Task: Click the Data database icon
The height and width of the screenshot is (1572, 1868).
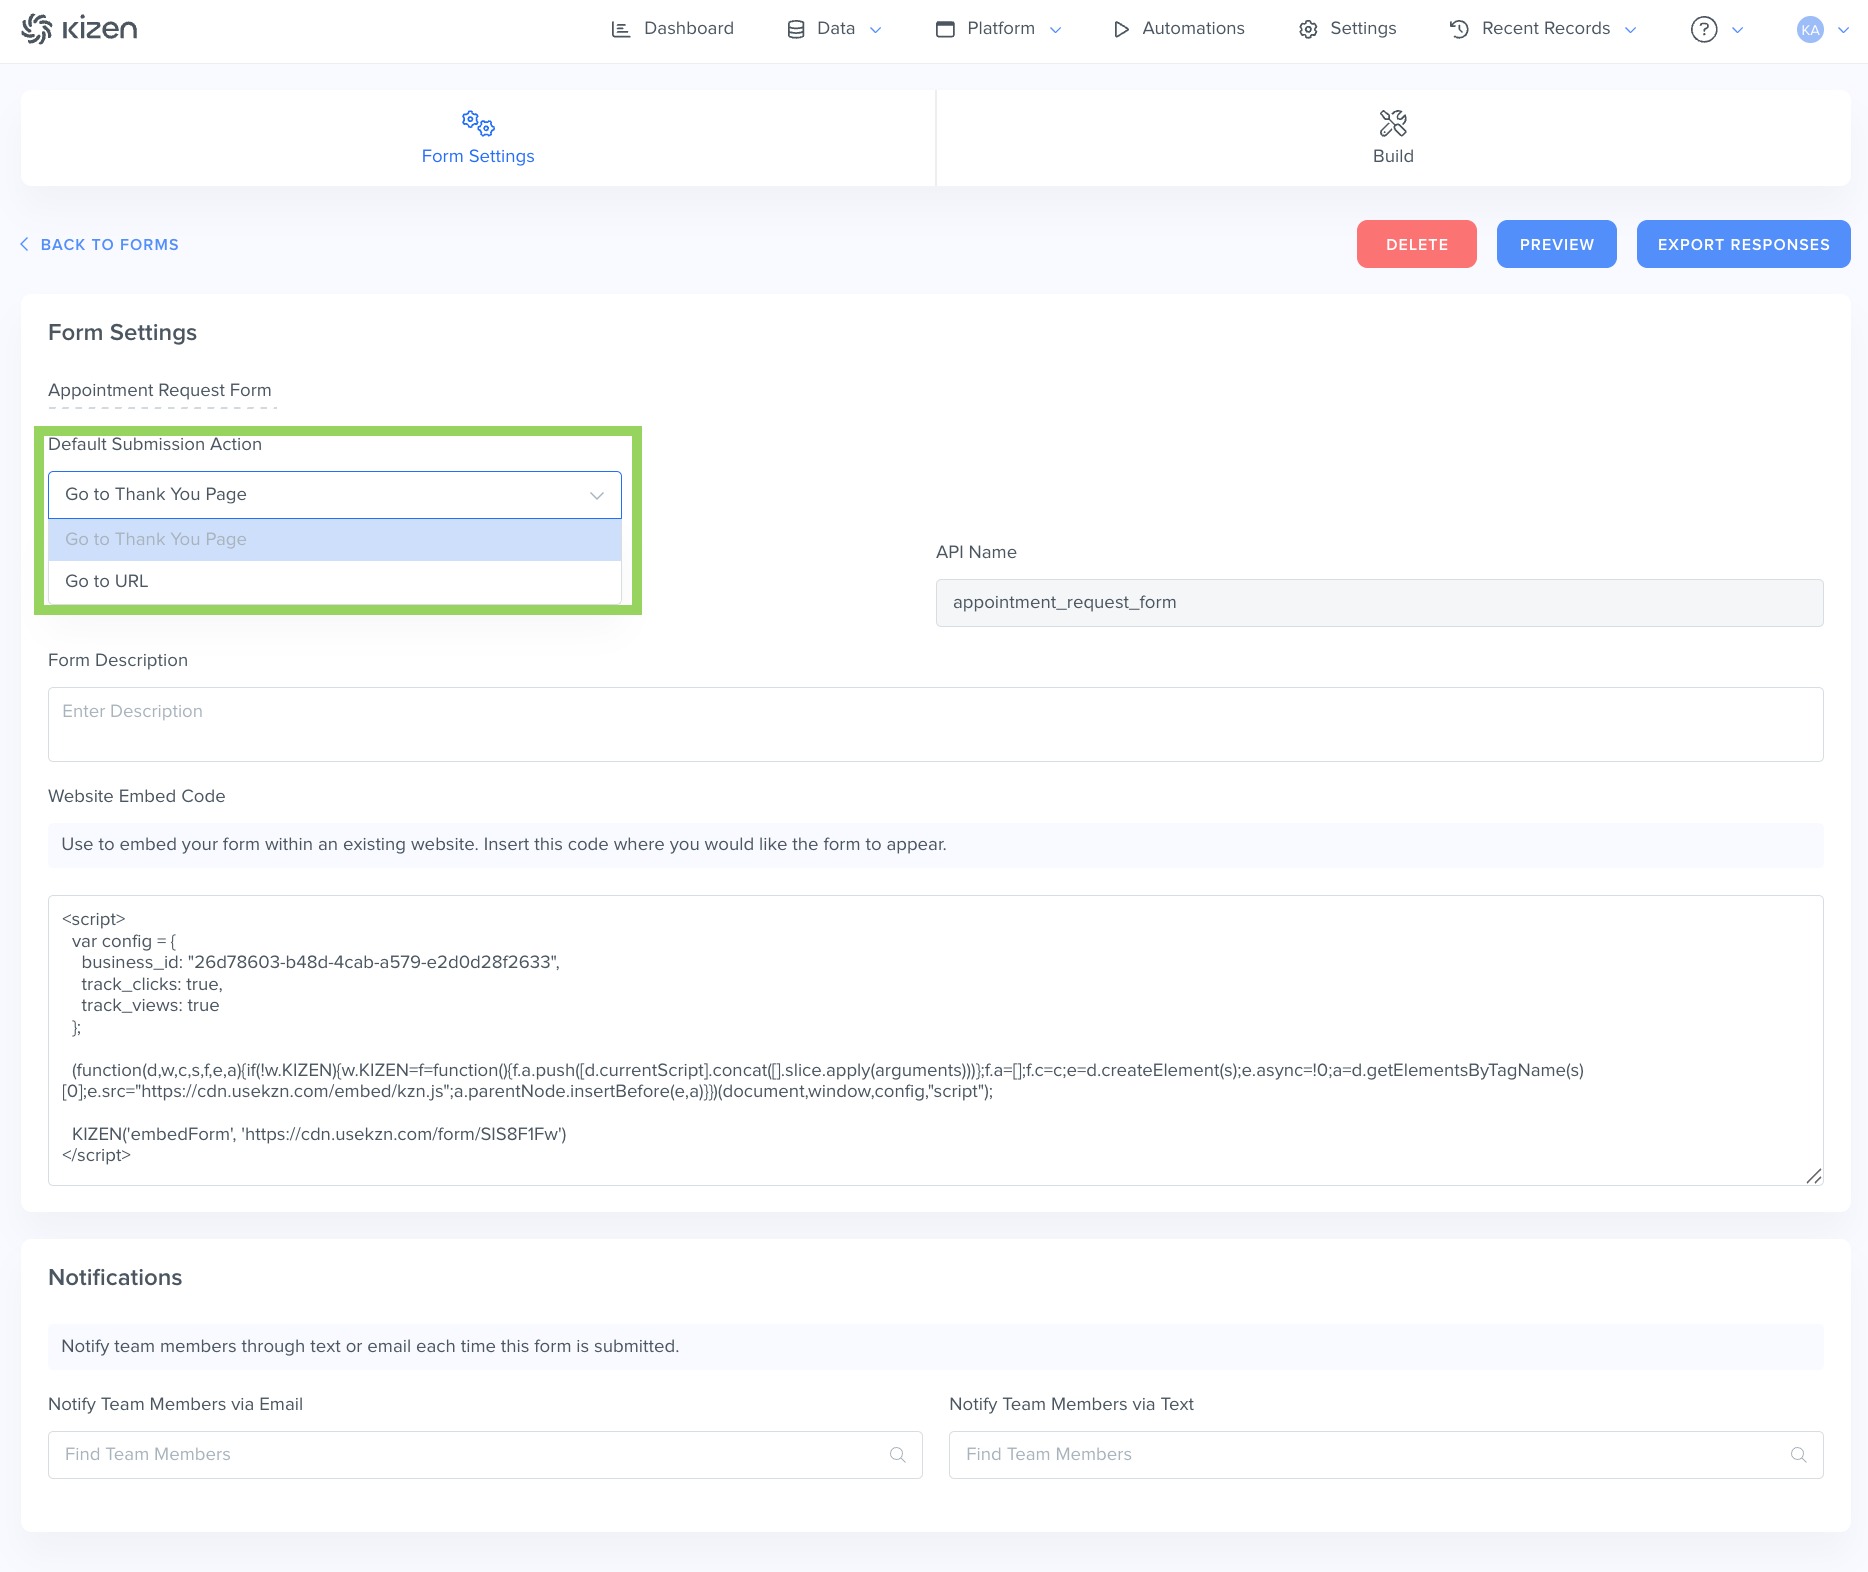Action: tap(796, 29)
